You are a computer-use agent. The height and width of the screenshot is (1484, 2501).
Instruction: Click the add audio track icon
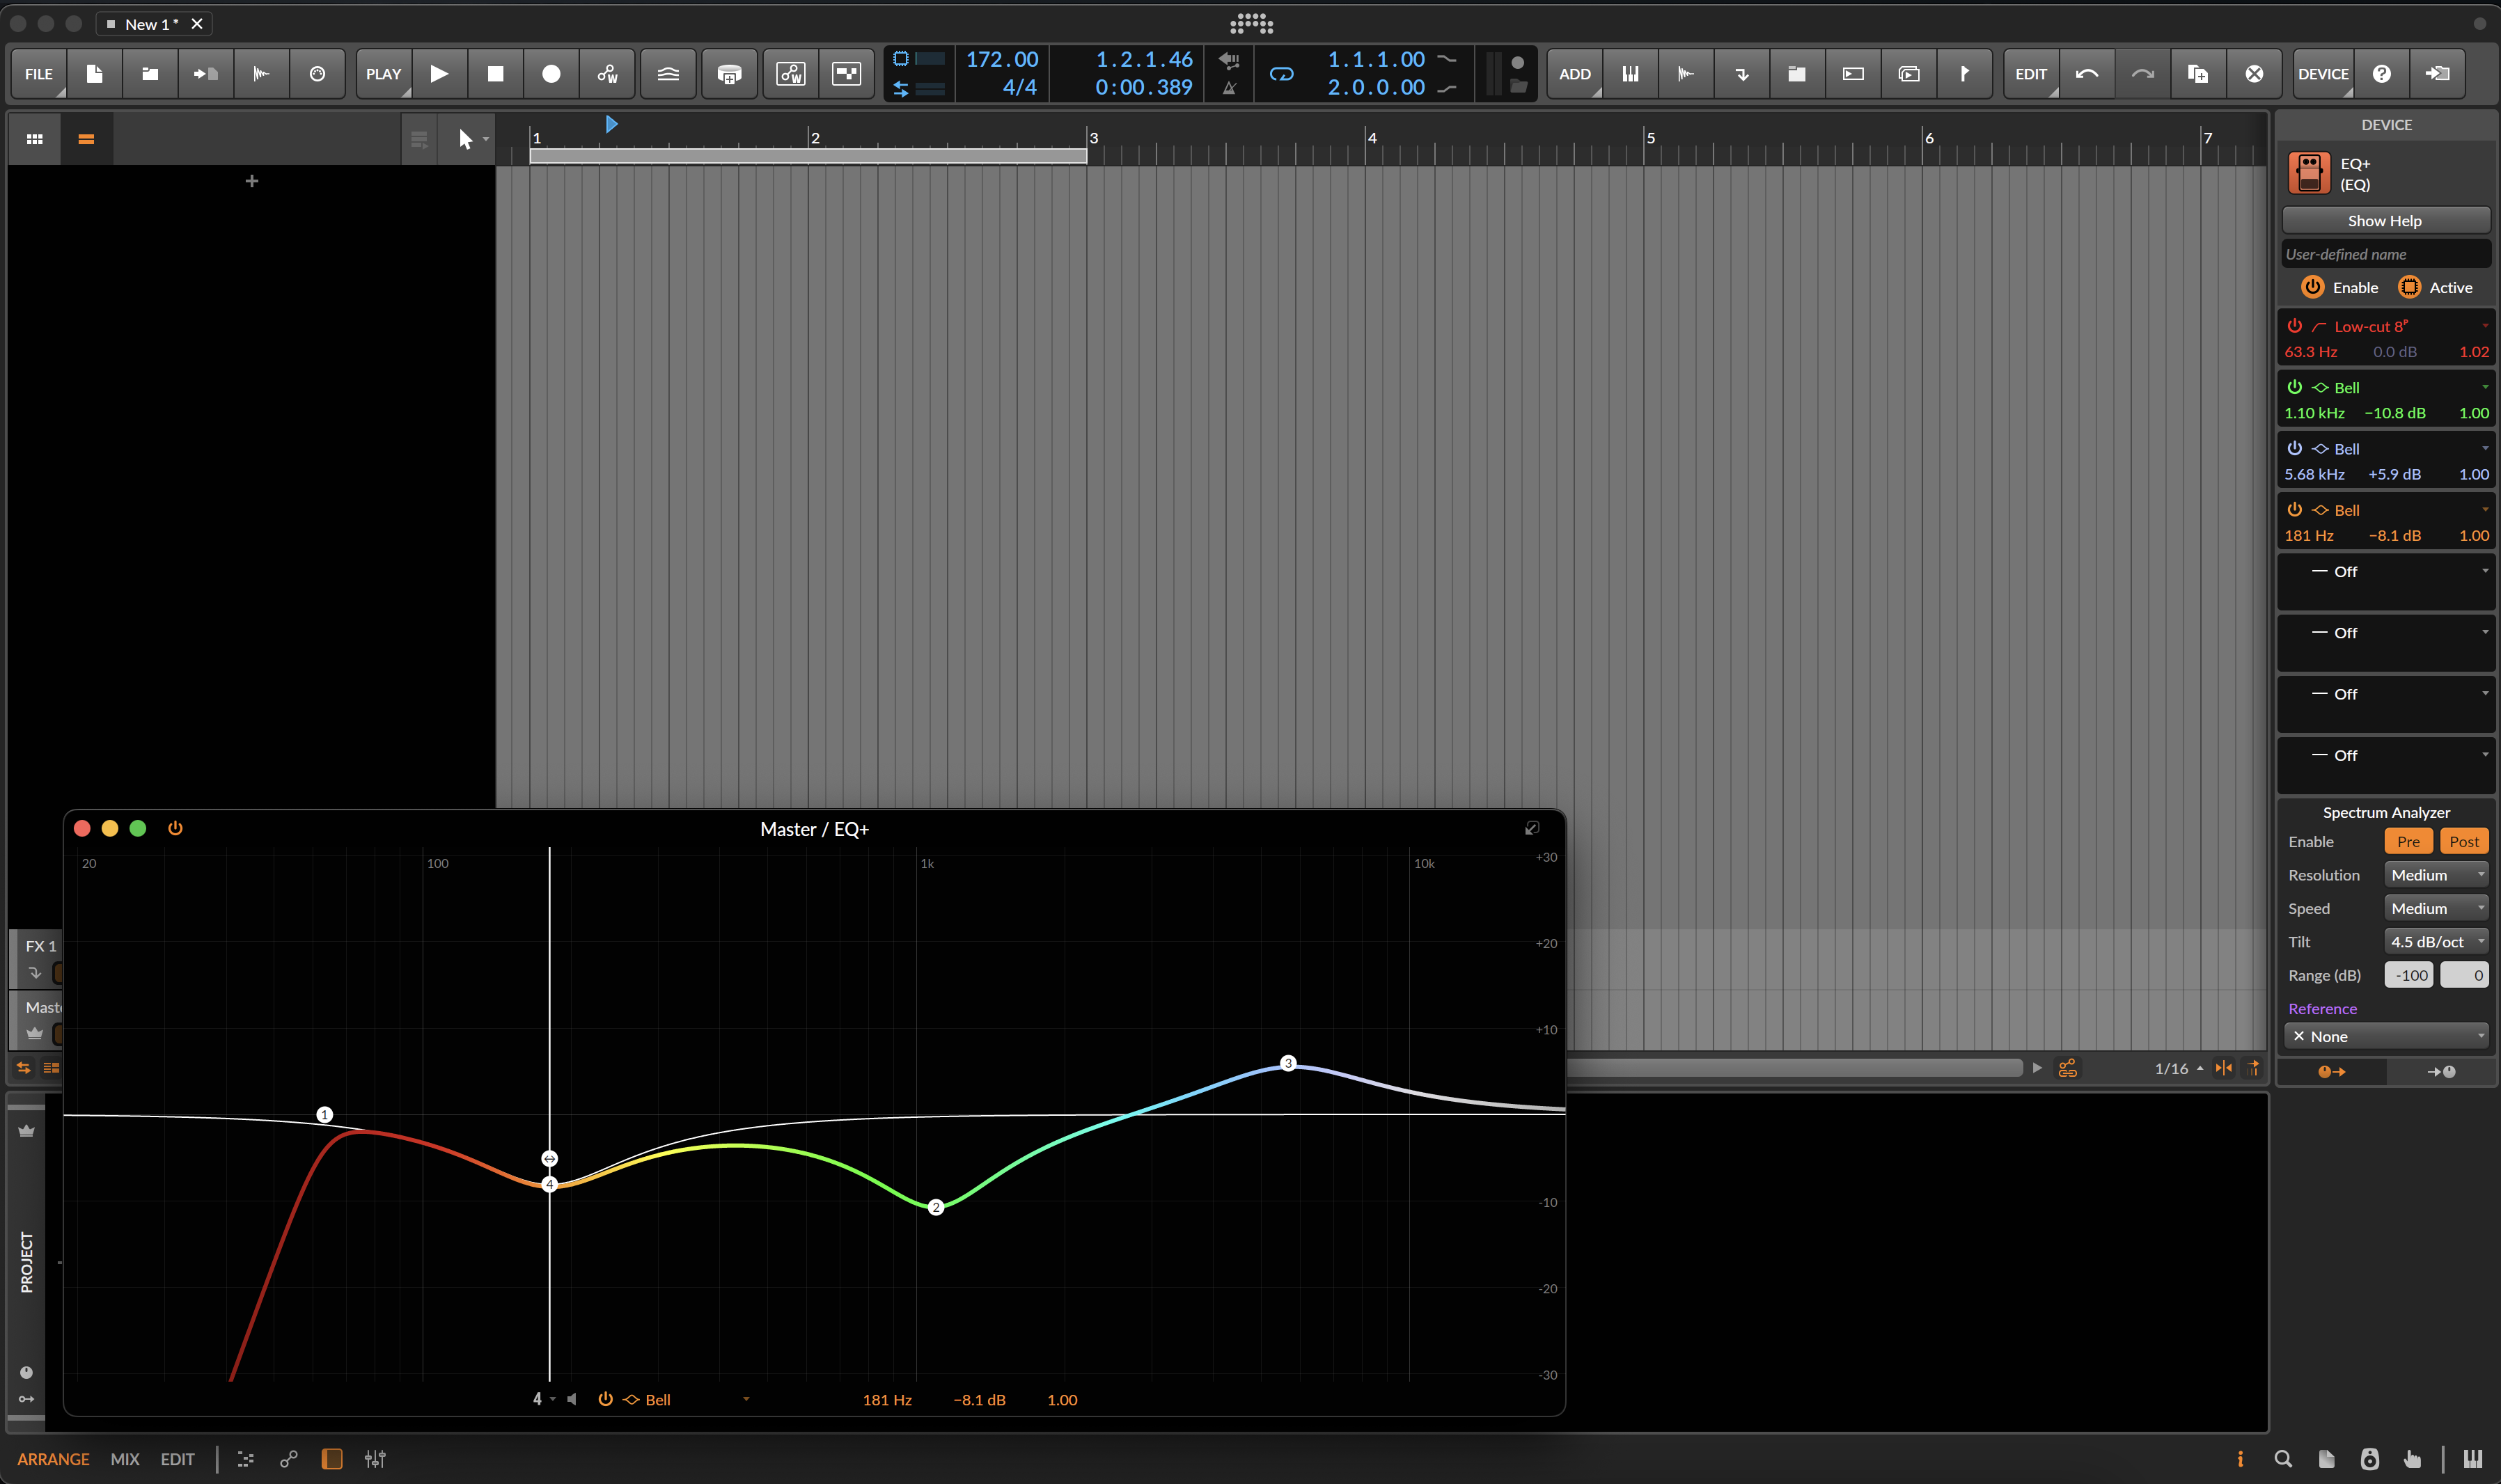click(1686, 74)
